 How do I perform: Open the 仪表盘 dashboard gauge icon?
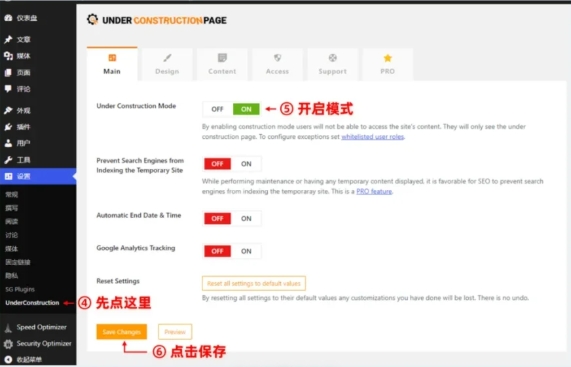(x=8, y=18)
